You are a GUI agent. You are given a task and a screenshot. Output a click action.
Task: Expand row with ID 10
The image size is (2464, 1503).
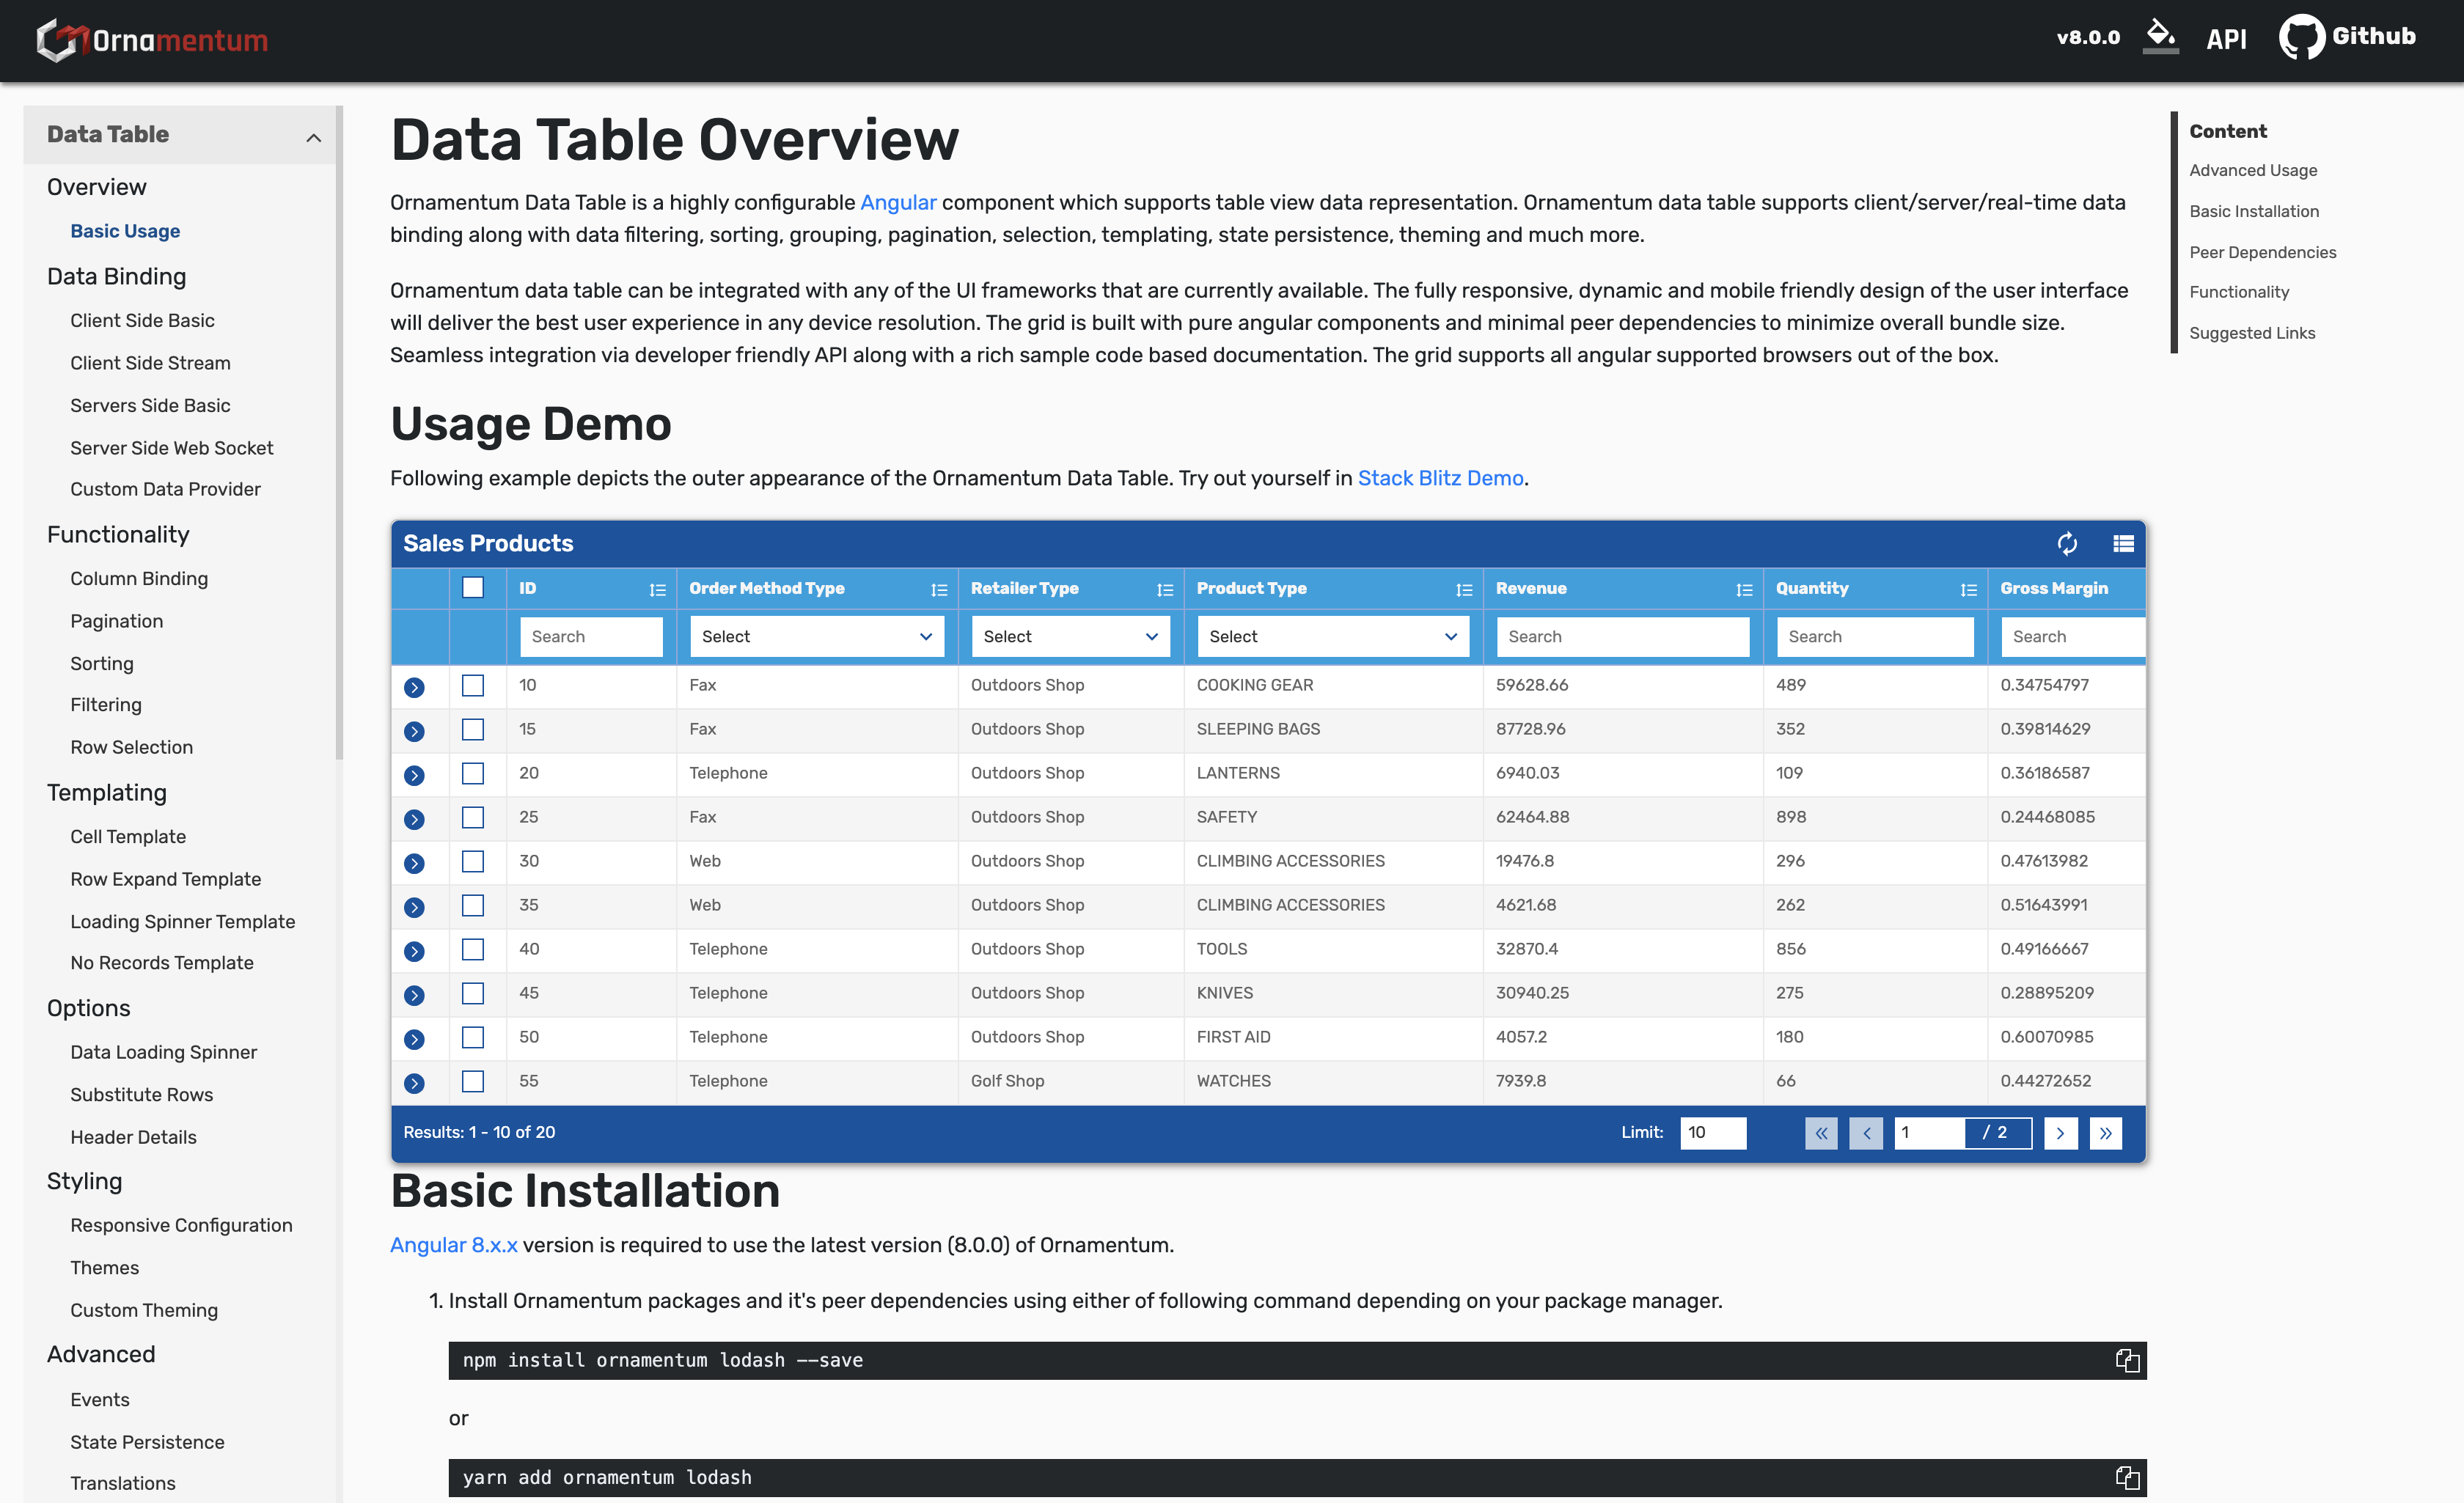[414, 687]
